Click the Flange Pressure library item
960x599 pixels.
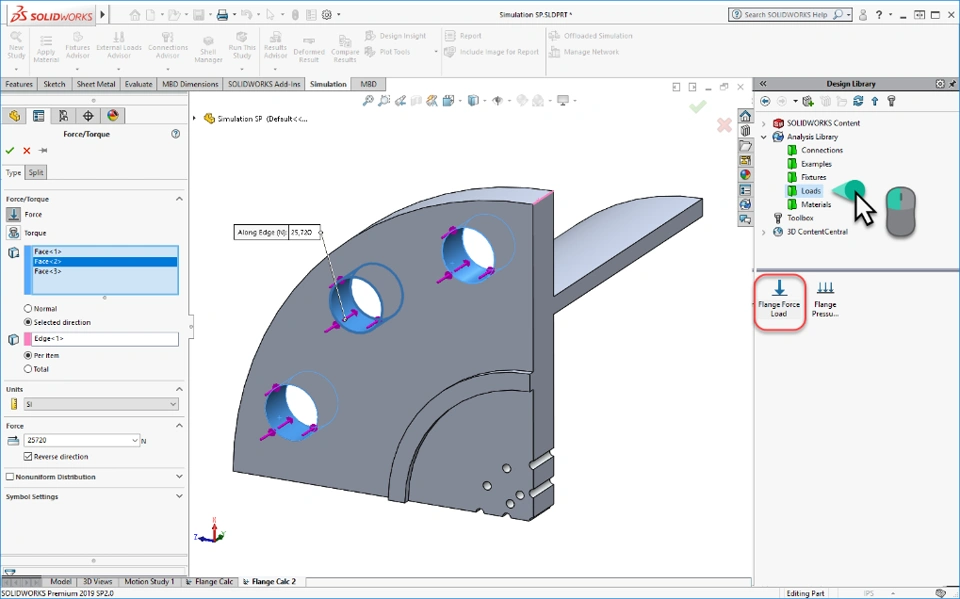[825, 300]
